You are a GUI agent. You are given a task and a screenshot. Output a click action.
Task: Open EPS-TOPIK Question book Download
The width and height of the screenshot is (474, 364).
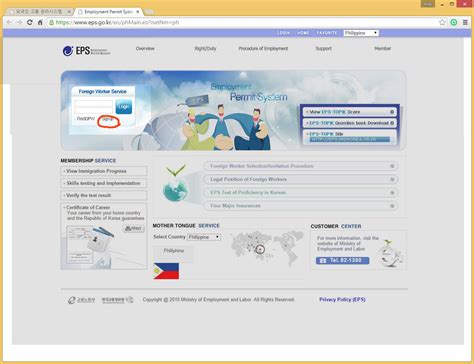(350, 123)
